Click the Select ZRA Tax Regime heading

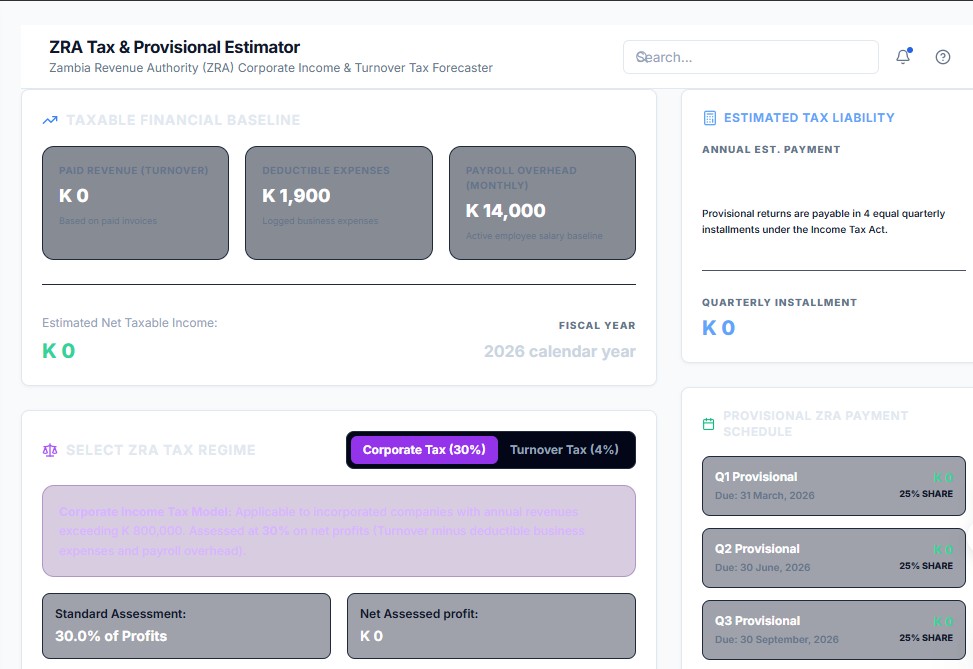click(x=161, y=450)
